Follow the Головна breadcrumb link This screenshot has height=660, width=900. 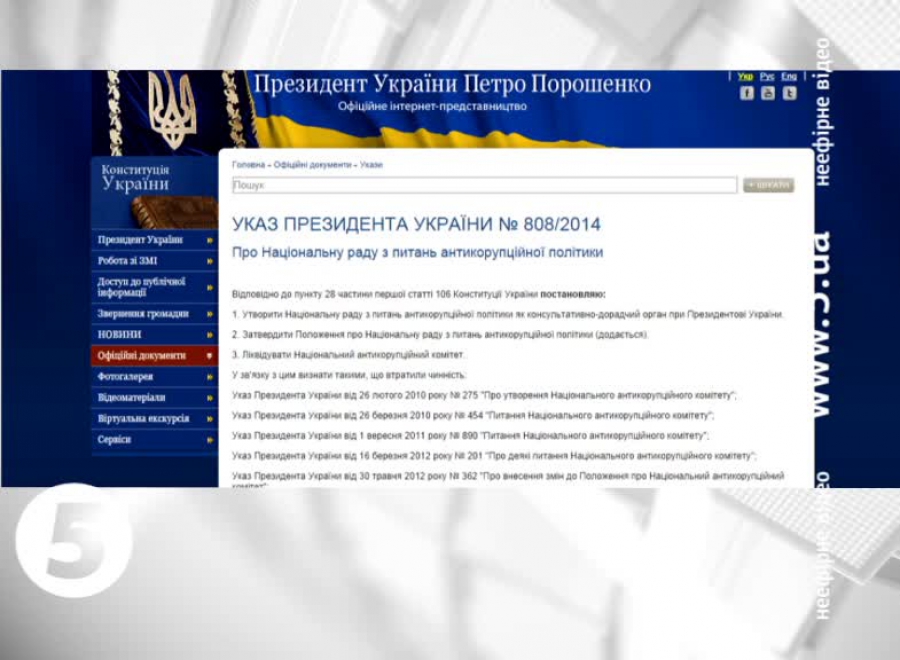(x=248, y=164)
